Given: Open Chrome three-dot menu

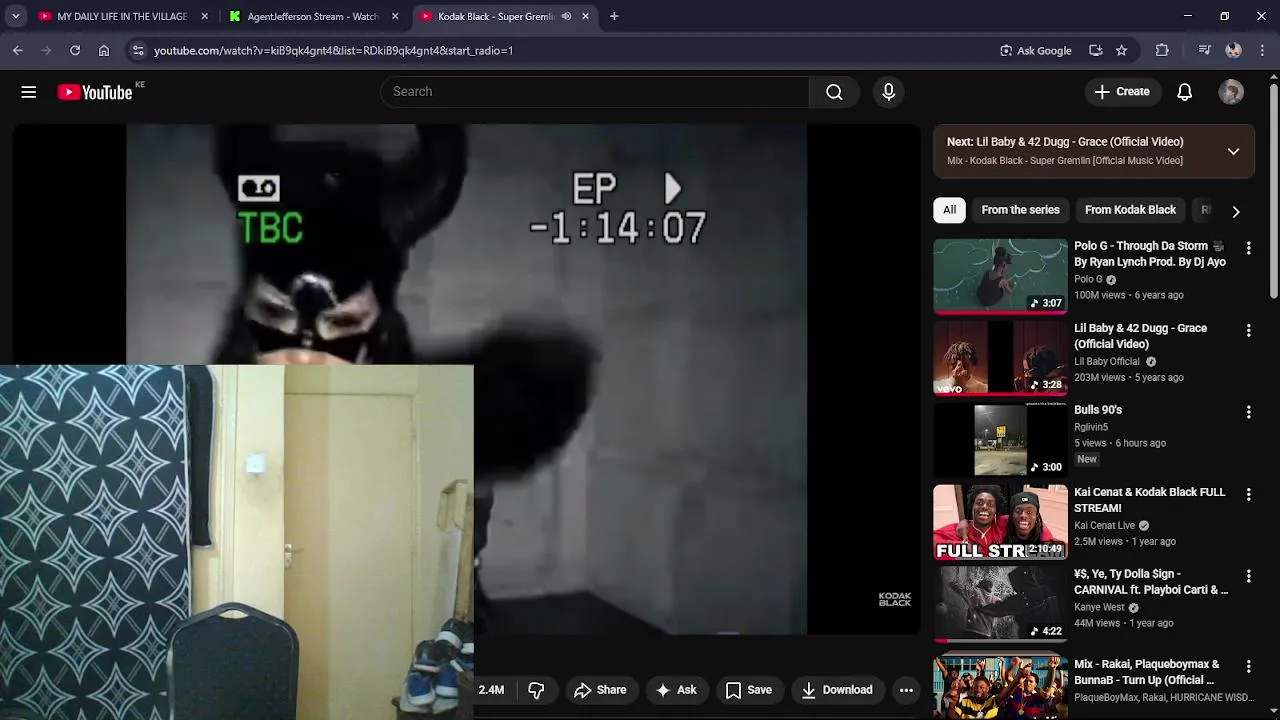Looking at the screenshot, I should coord(1261,50).
